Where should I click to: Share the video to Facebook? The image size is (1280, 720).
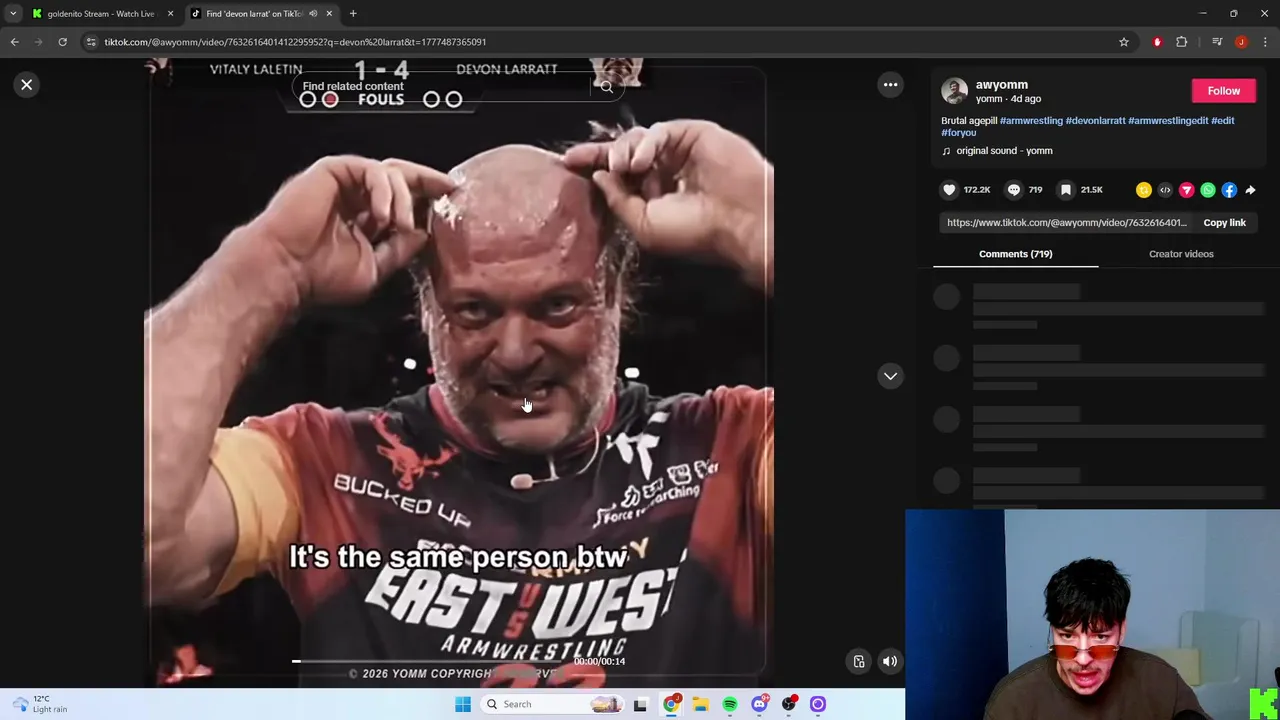tap(1229, 190)
